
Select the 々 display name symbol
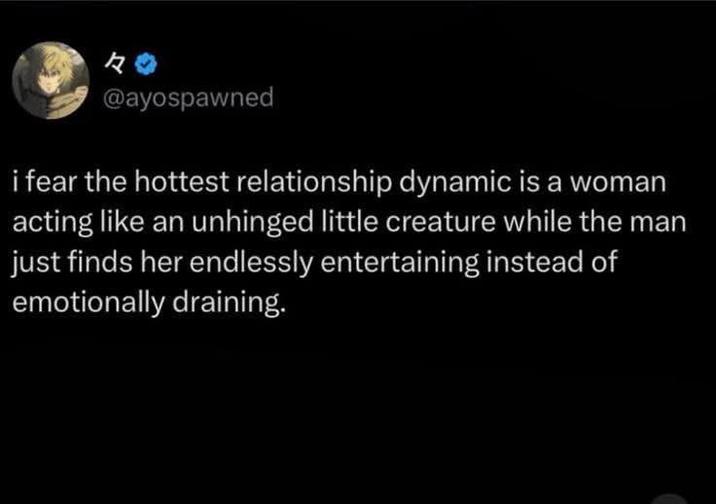(115, 64)
